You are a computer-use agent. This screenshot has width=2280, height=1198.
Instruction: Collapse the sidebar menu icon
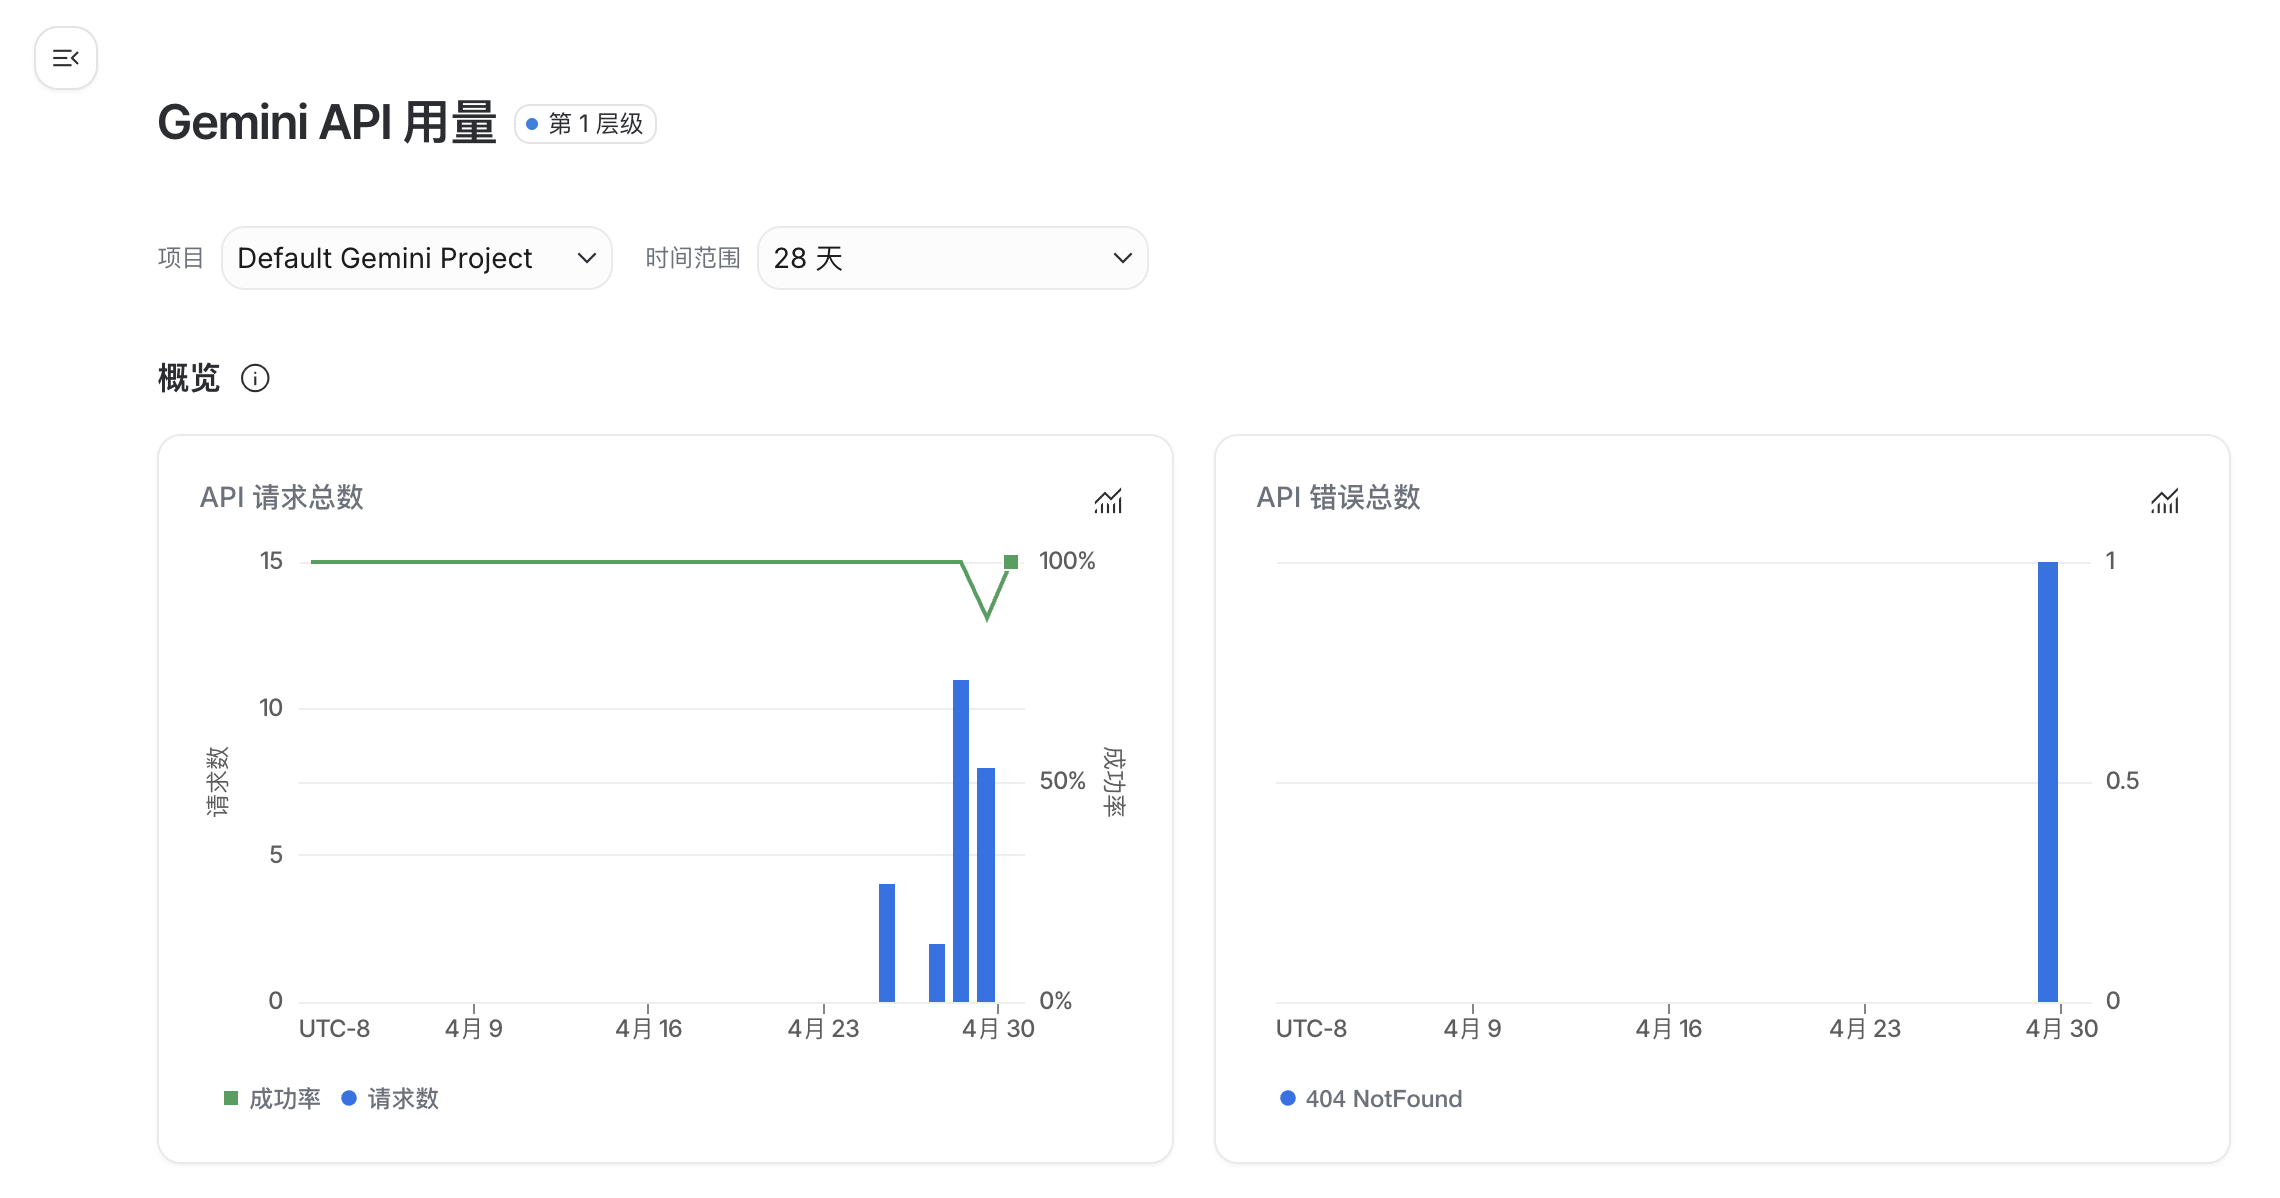pos(66,58)
